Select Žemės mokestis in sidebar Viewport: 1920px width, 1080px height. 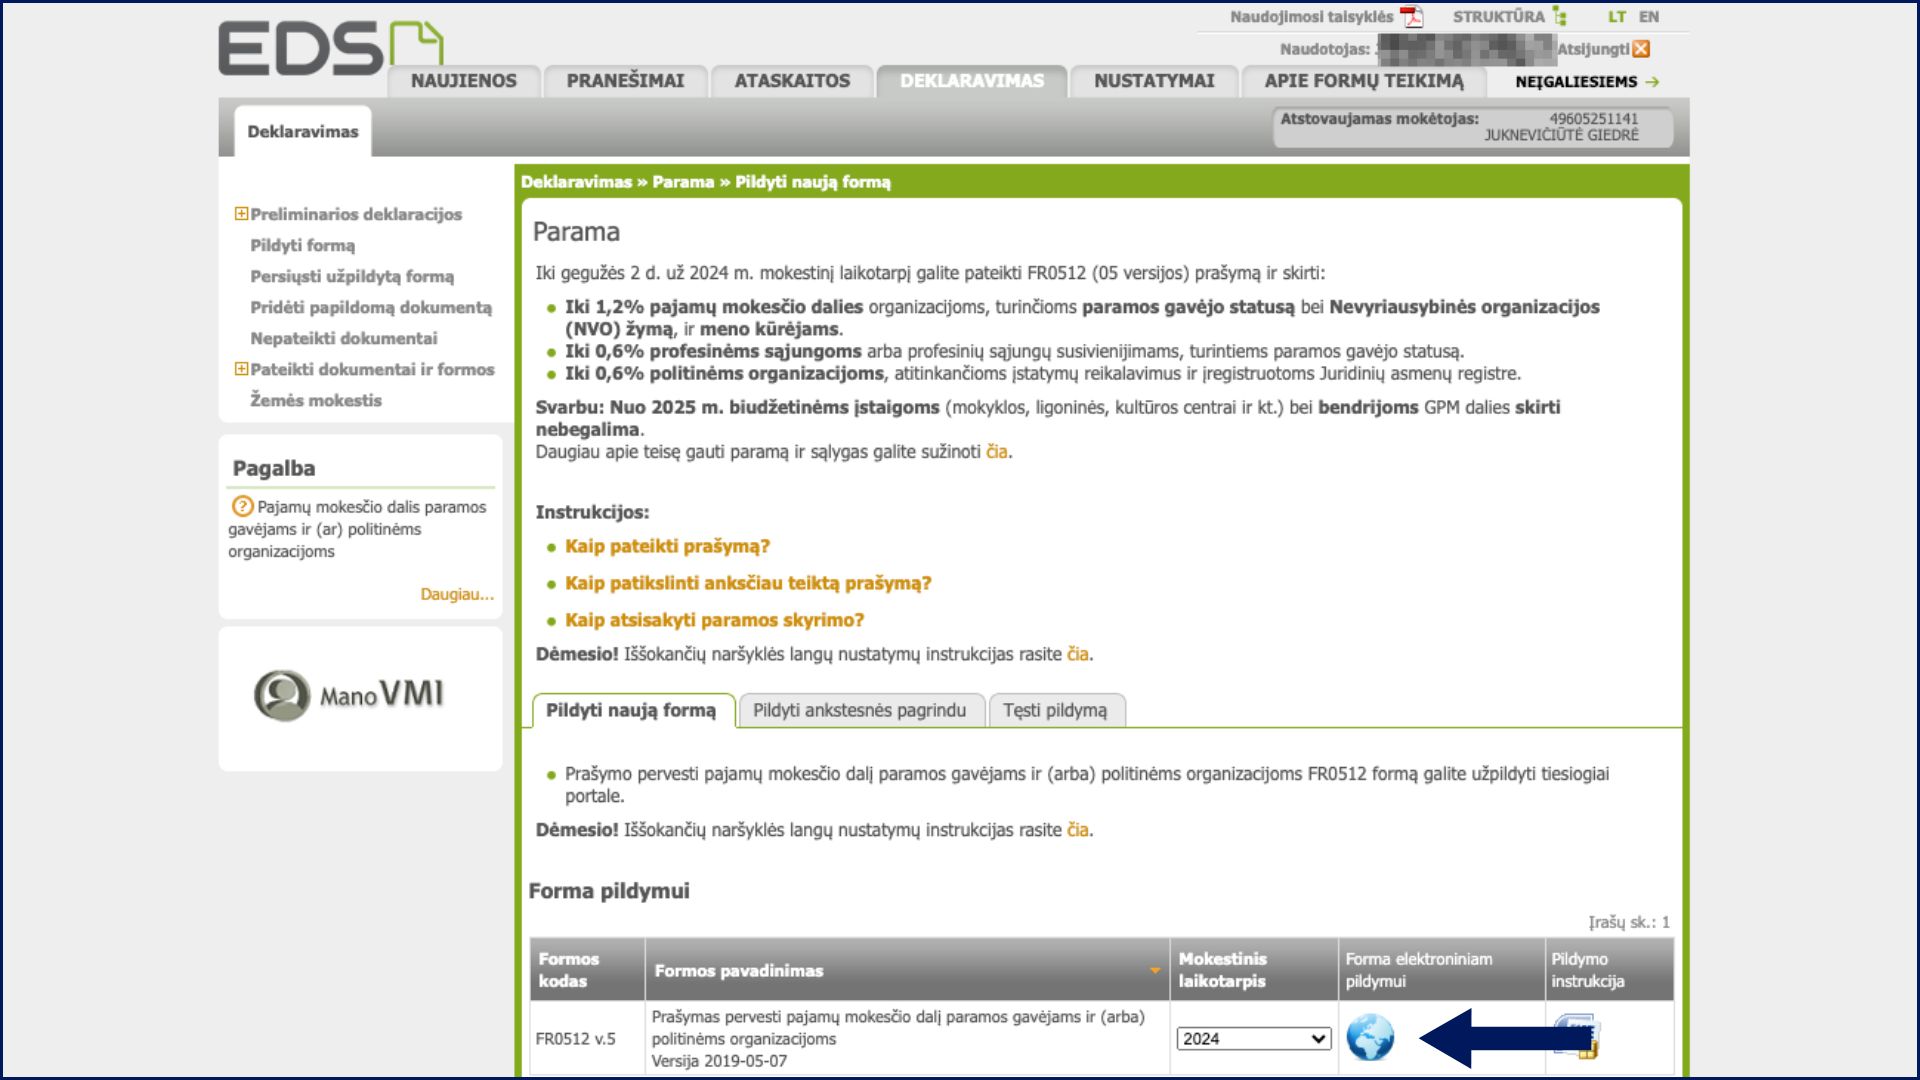point(316,400)
